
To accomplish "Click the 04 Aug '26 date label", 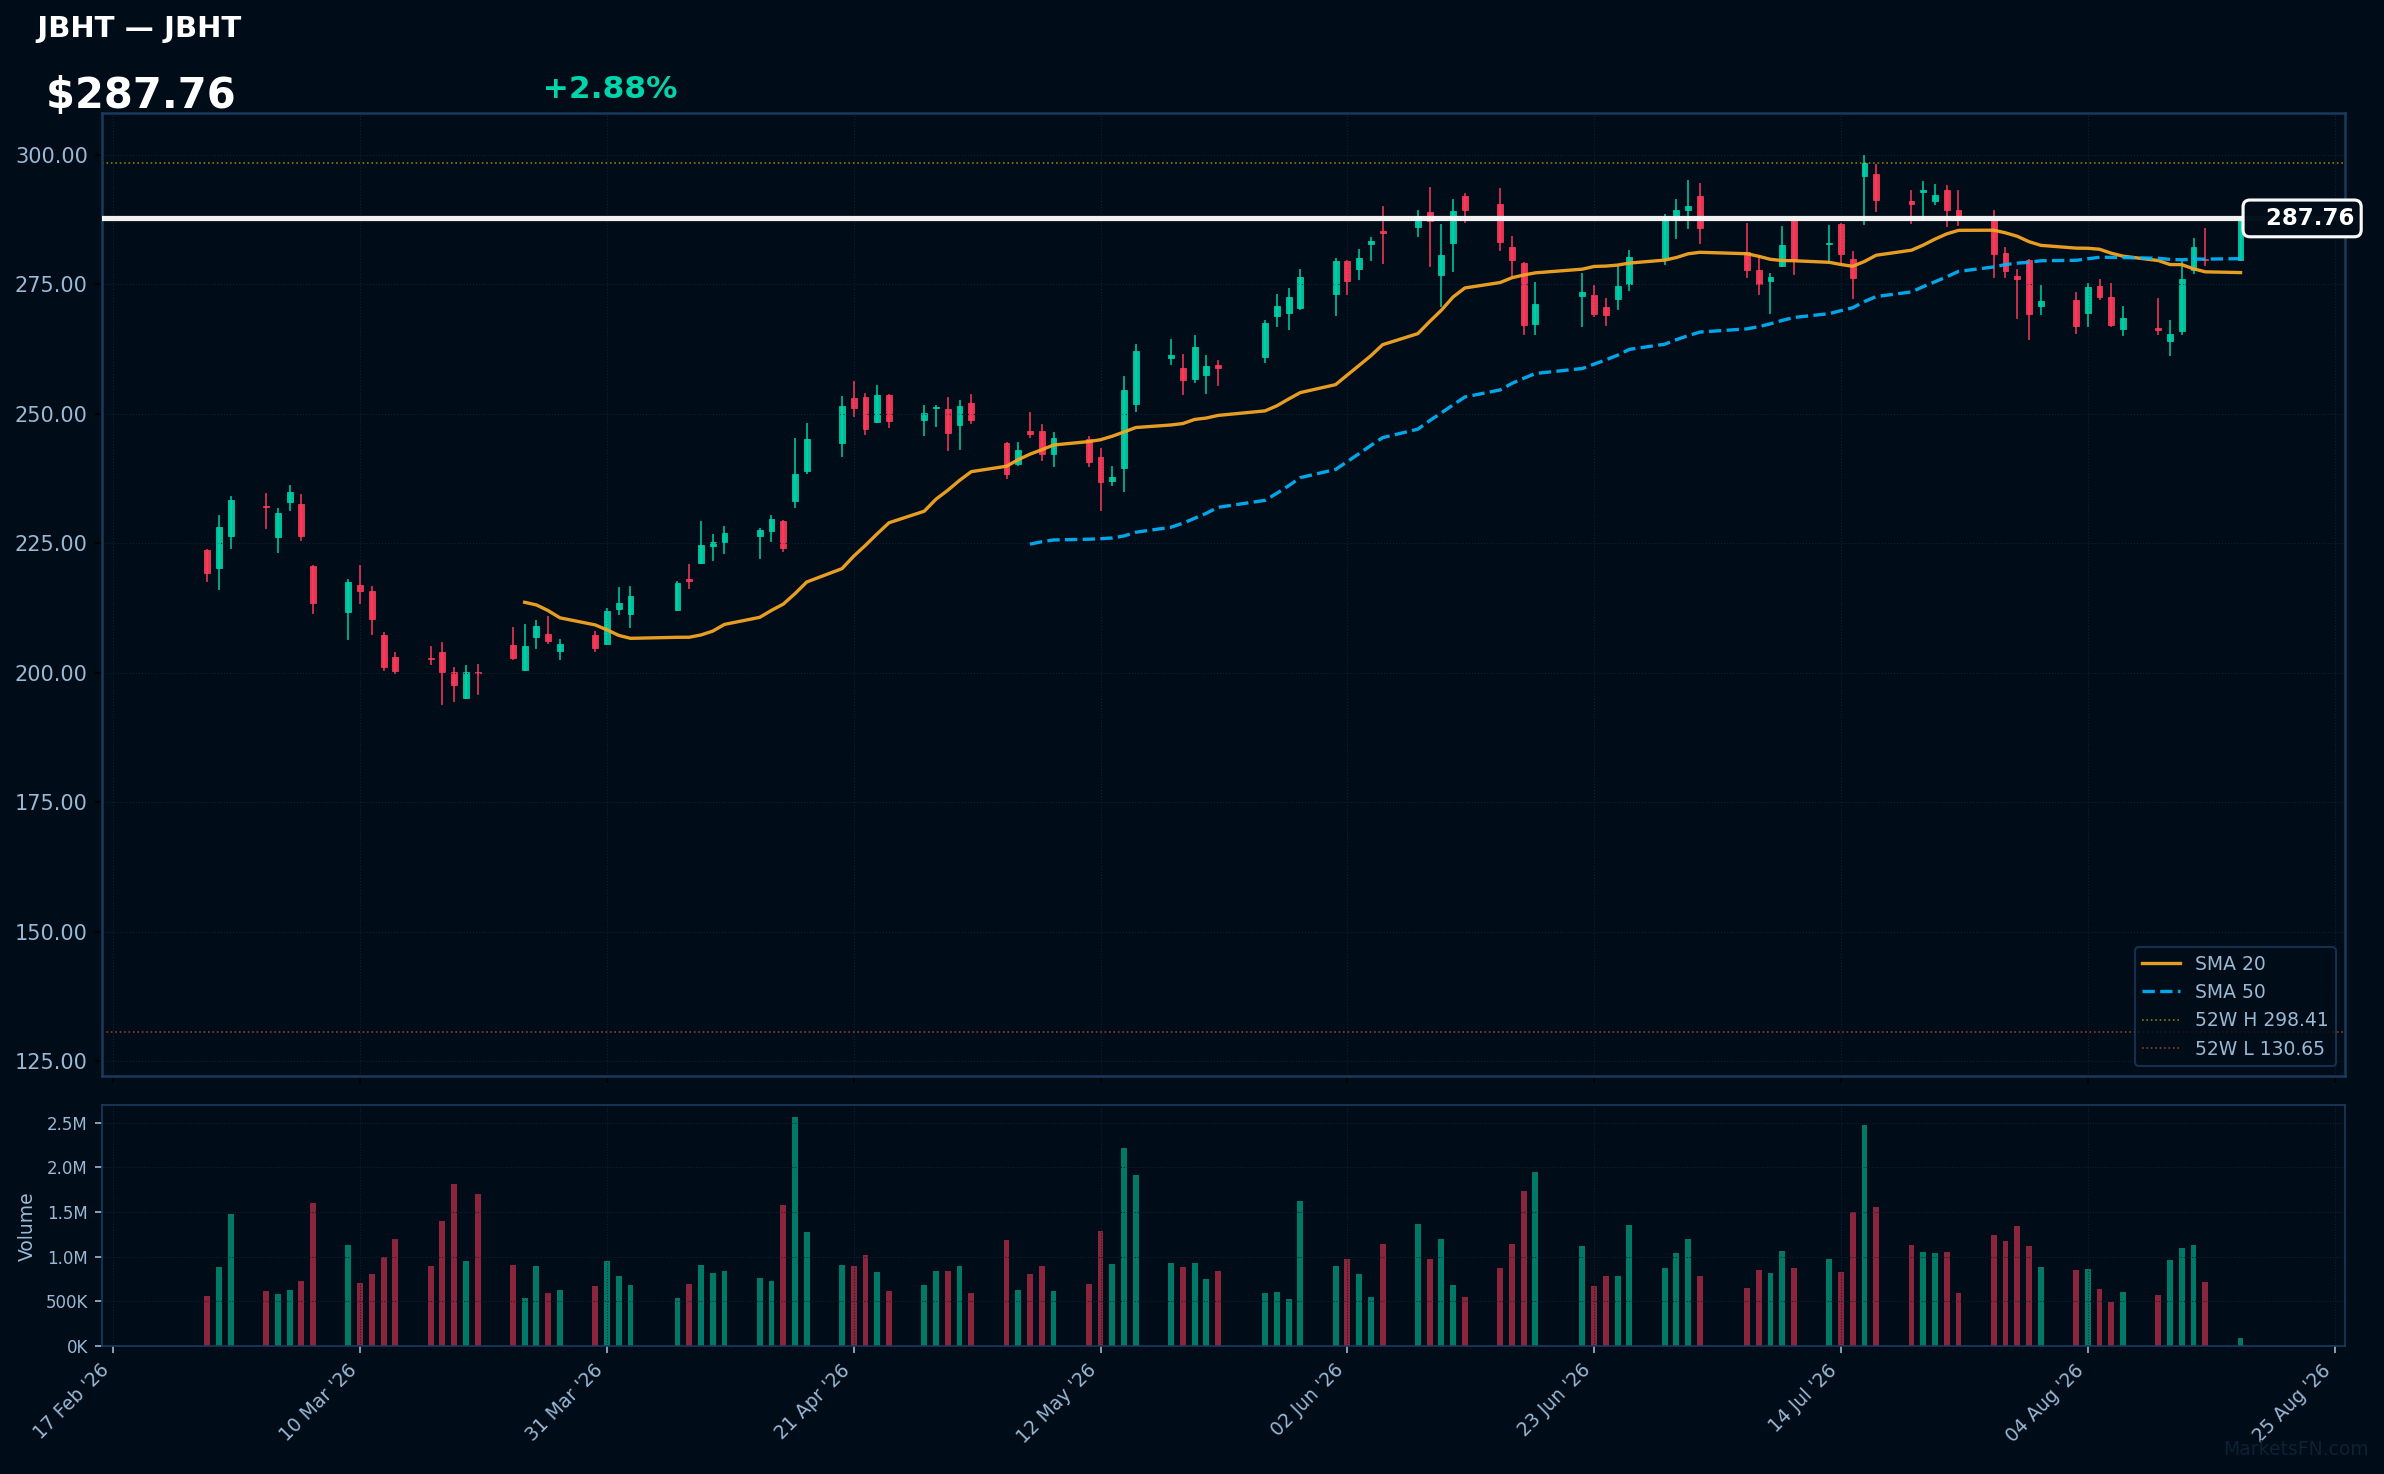I will [x=2045, y=1401].
